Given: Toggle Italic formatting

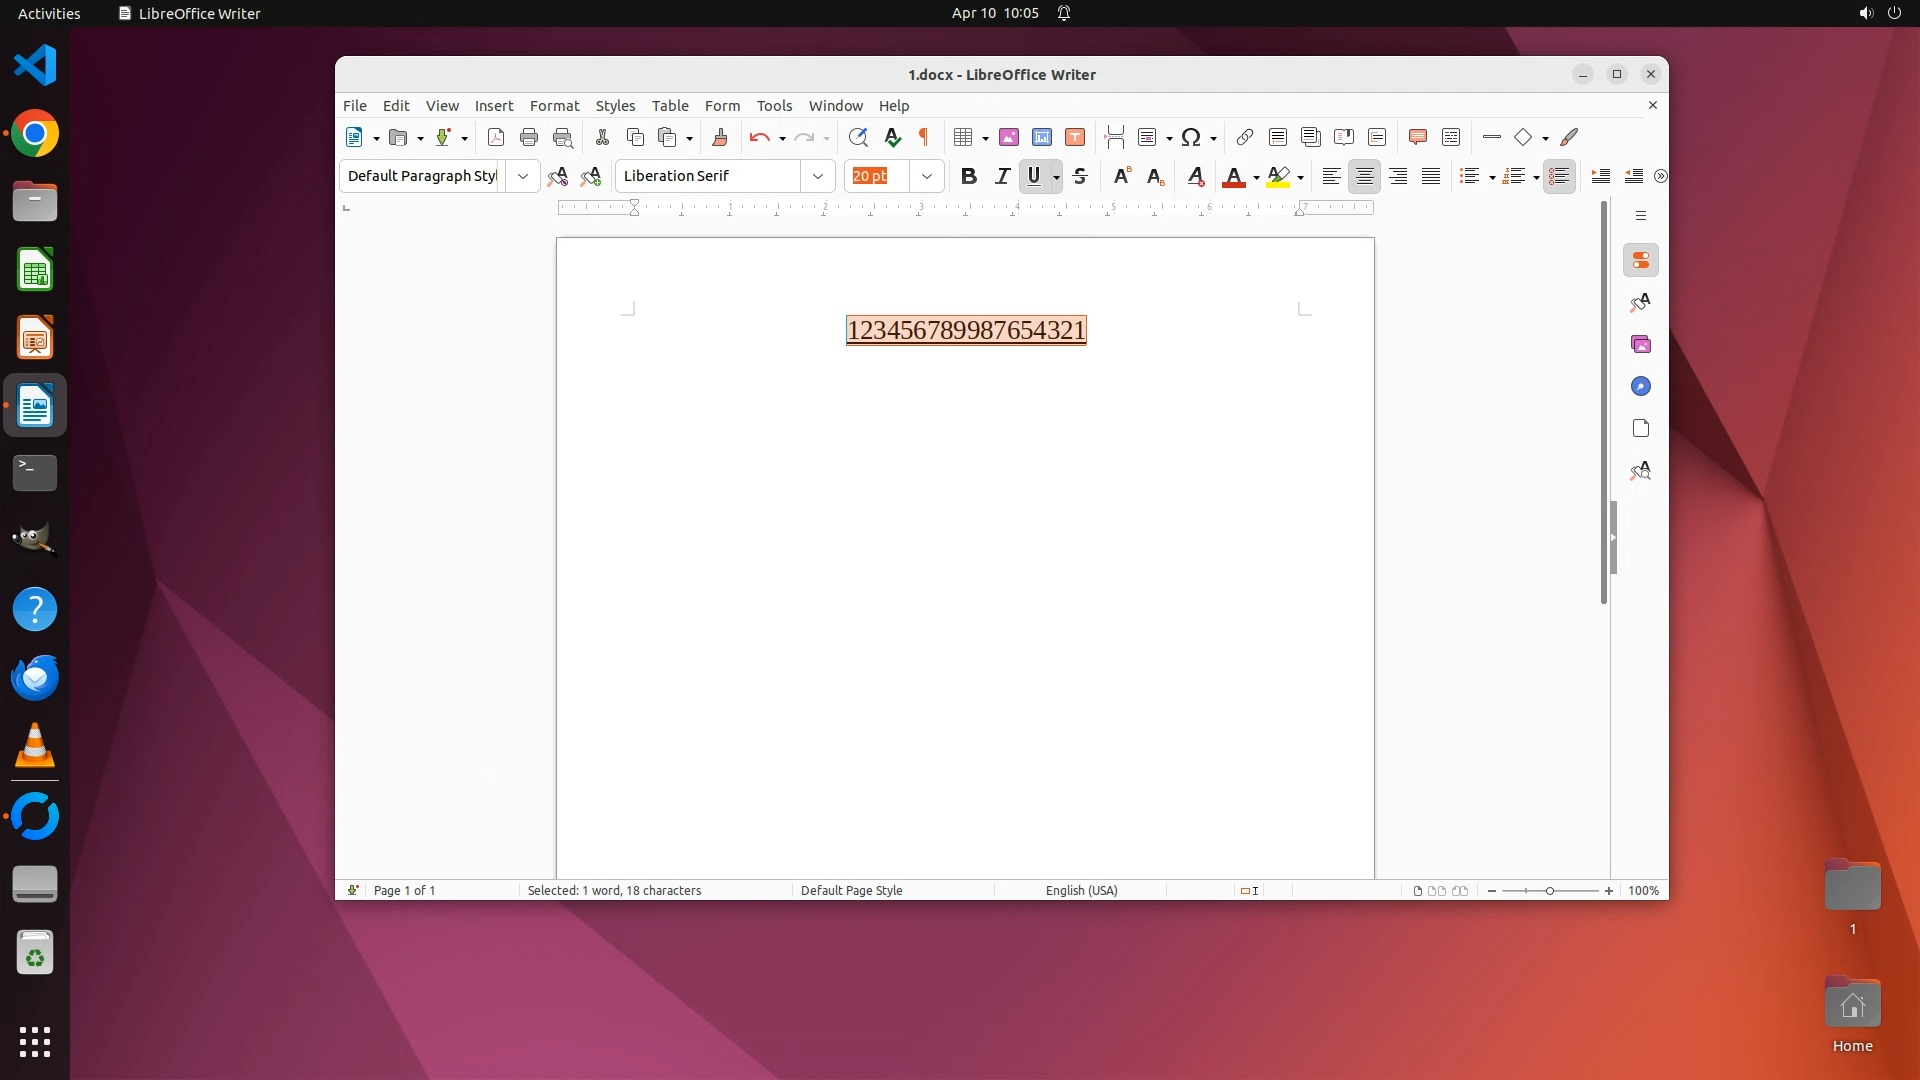Looking at the screenshot, I should 1002,177.
